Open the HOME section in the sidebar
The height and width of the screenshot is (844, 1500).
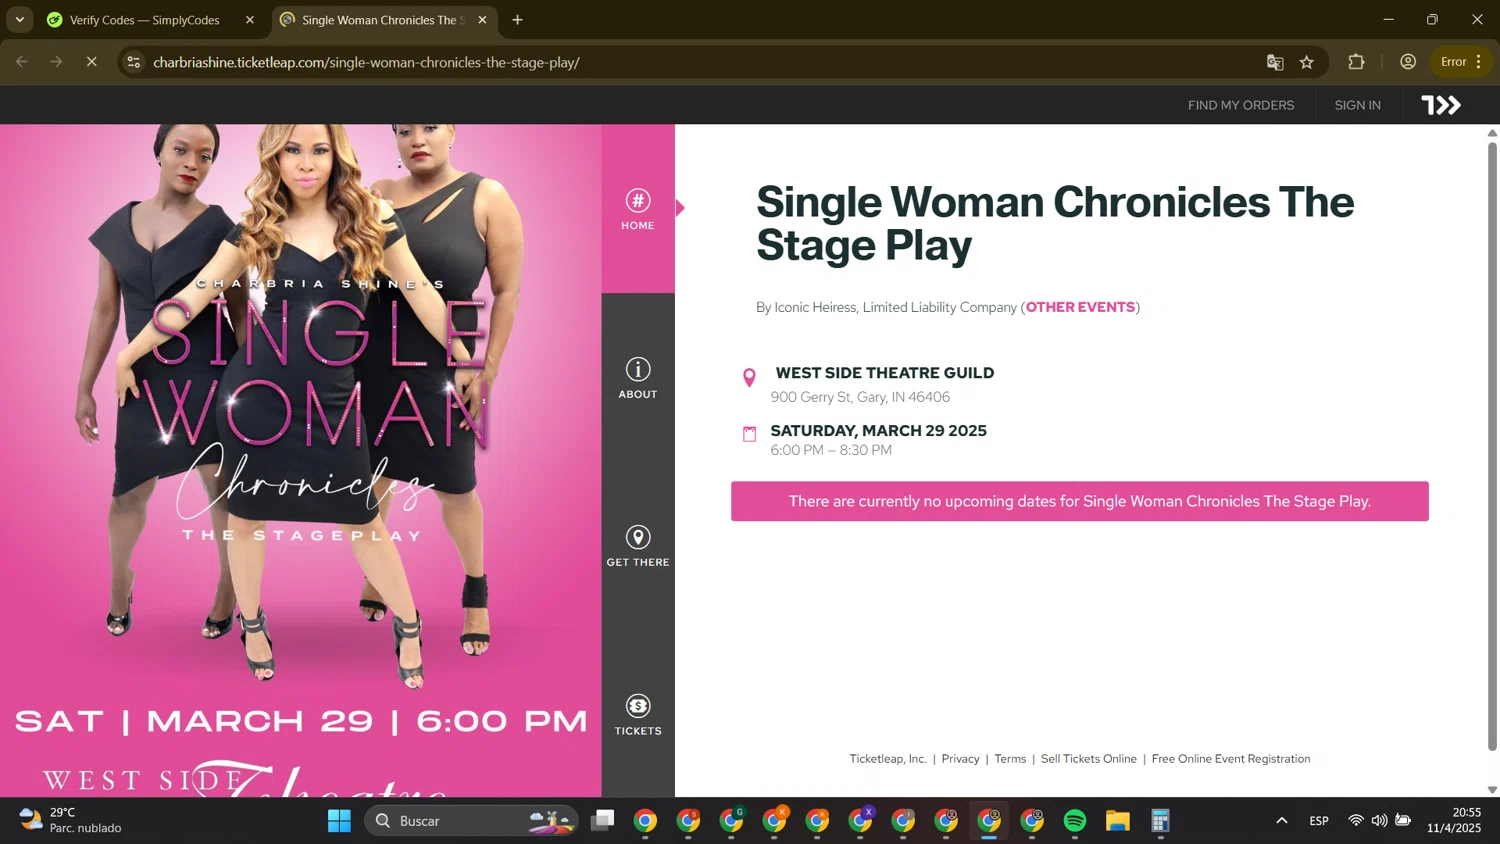[638, 209]
